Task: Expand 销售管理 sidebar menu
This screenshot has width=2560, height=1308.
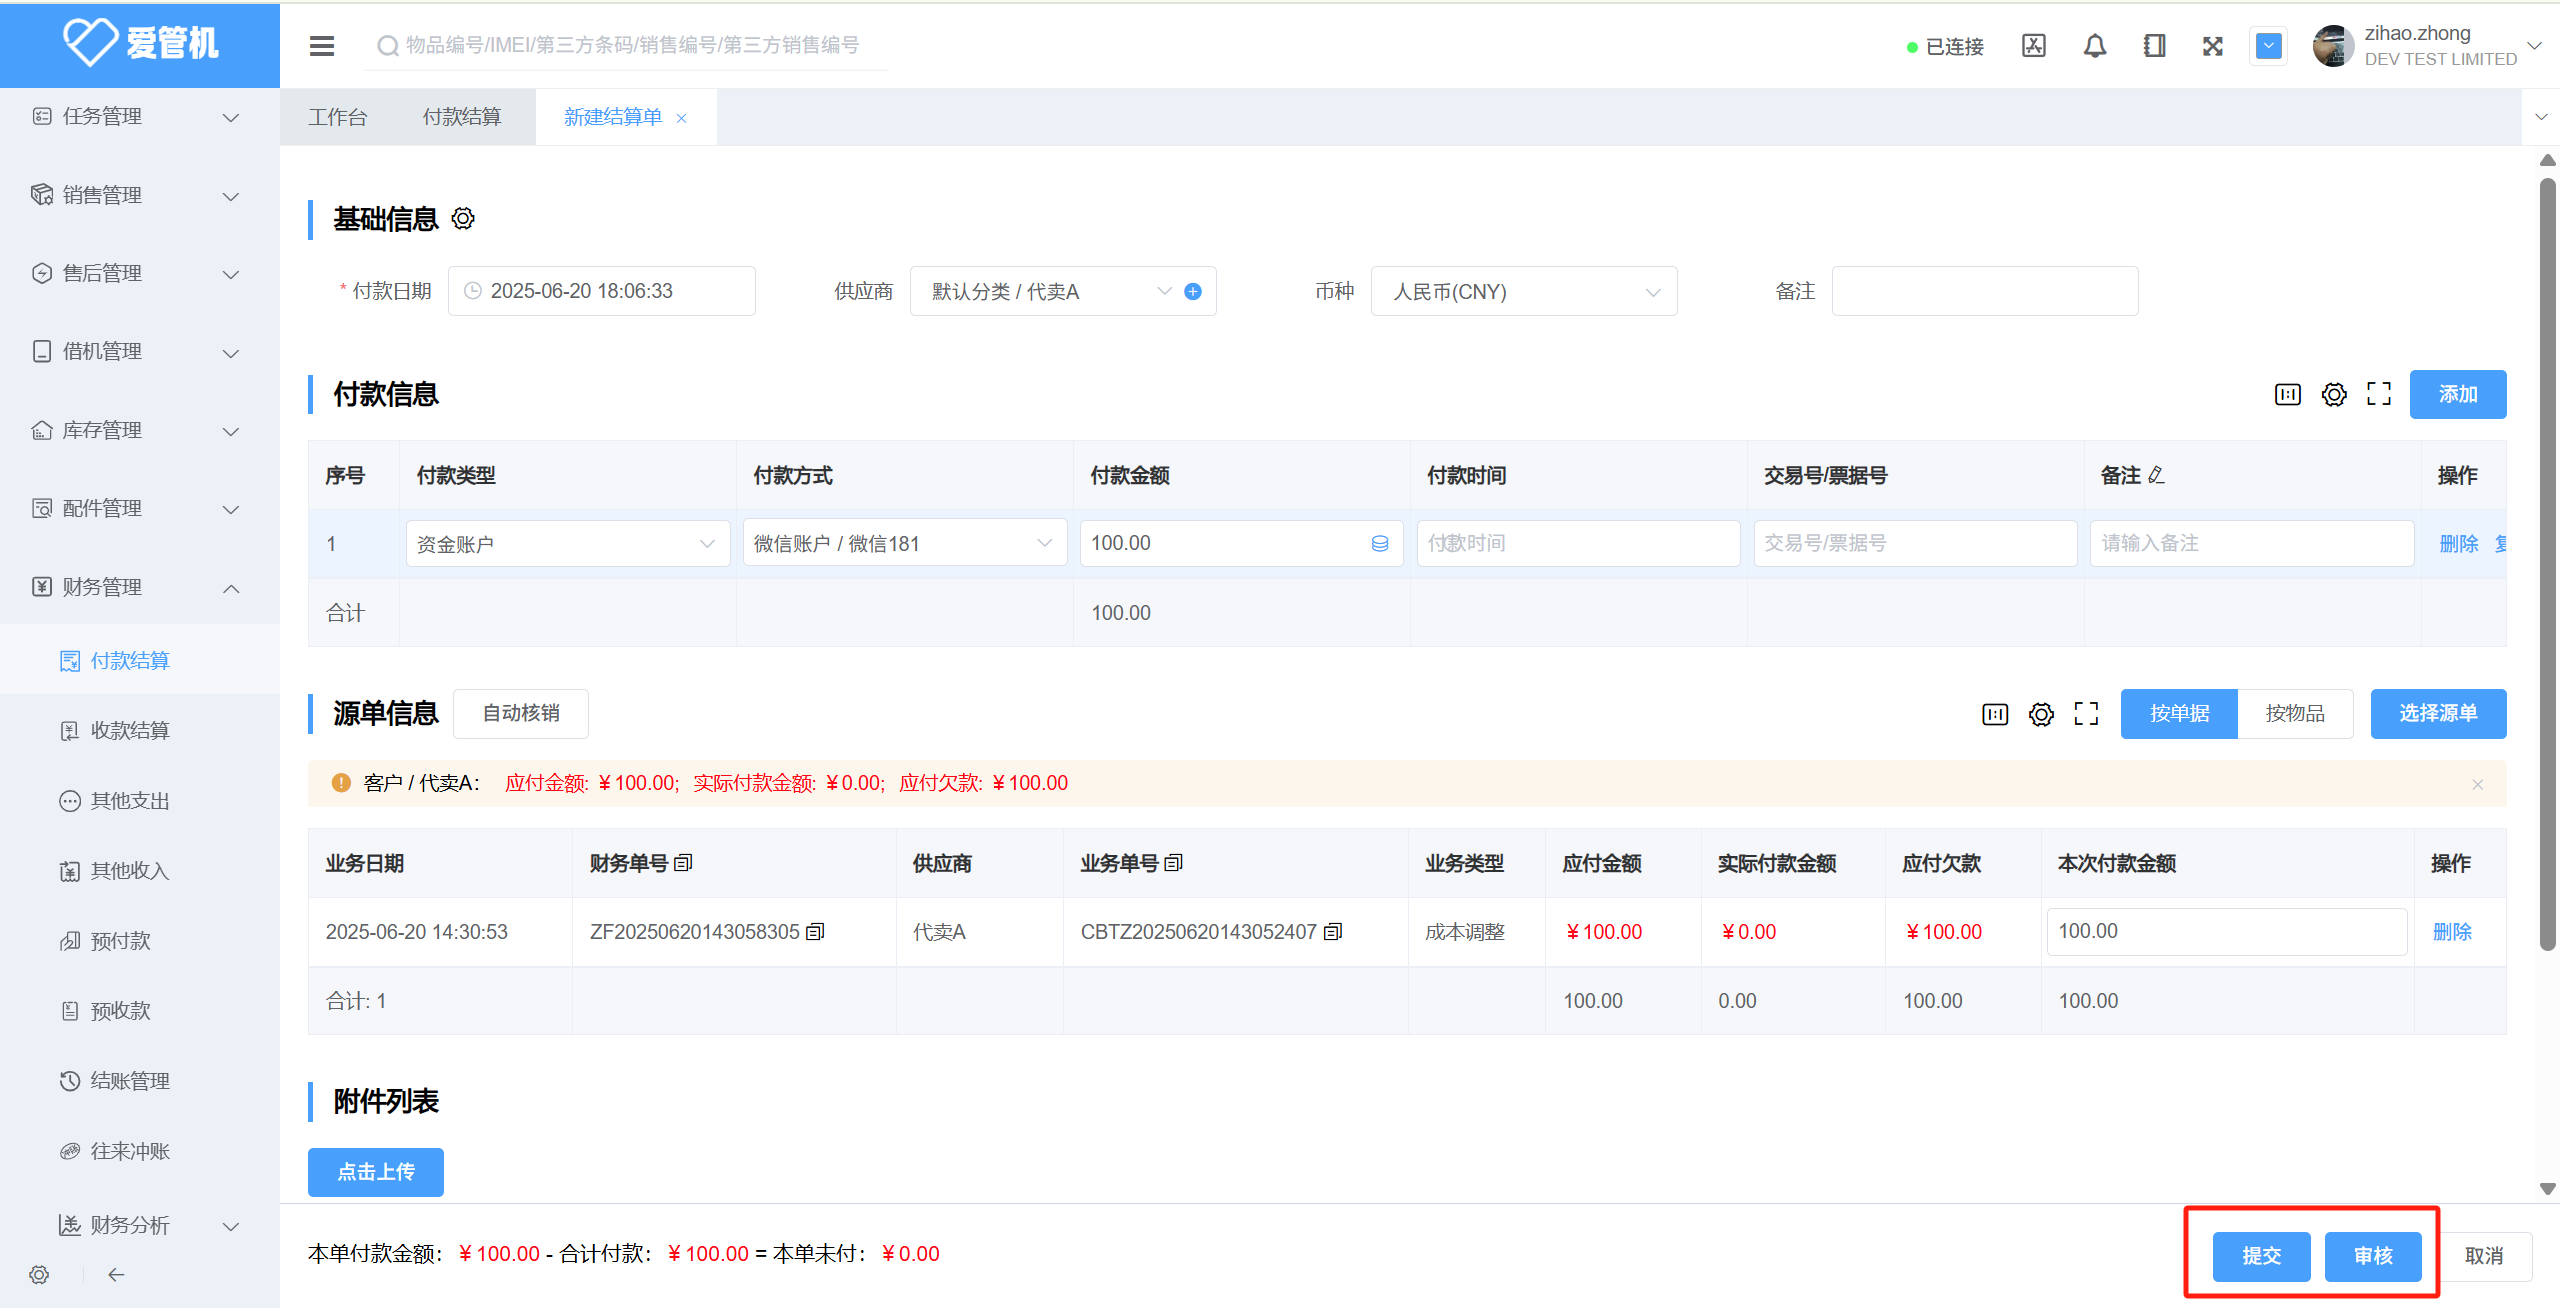Action: click(140, 195)
